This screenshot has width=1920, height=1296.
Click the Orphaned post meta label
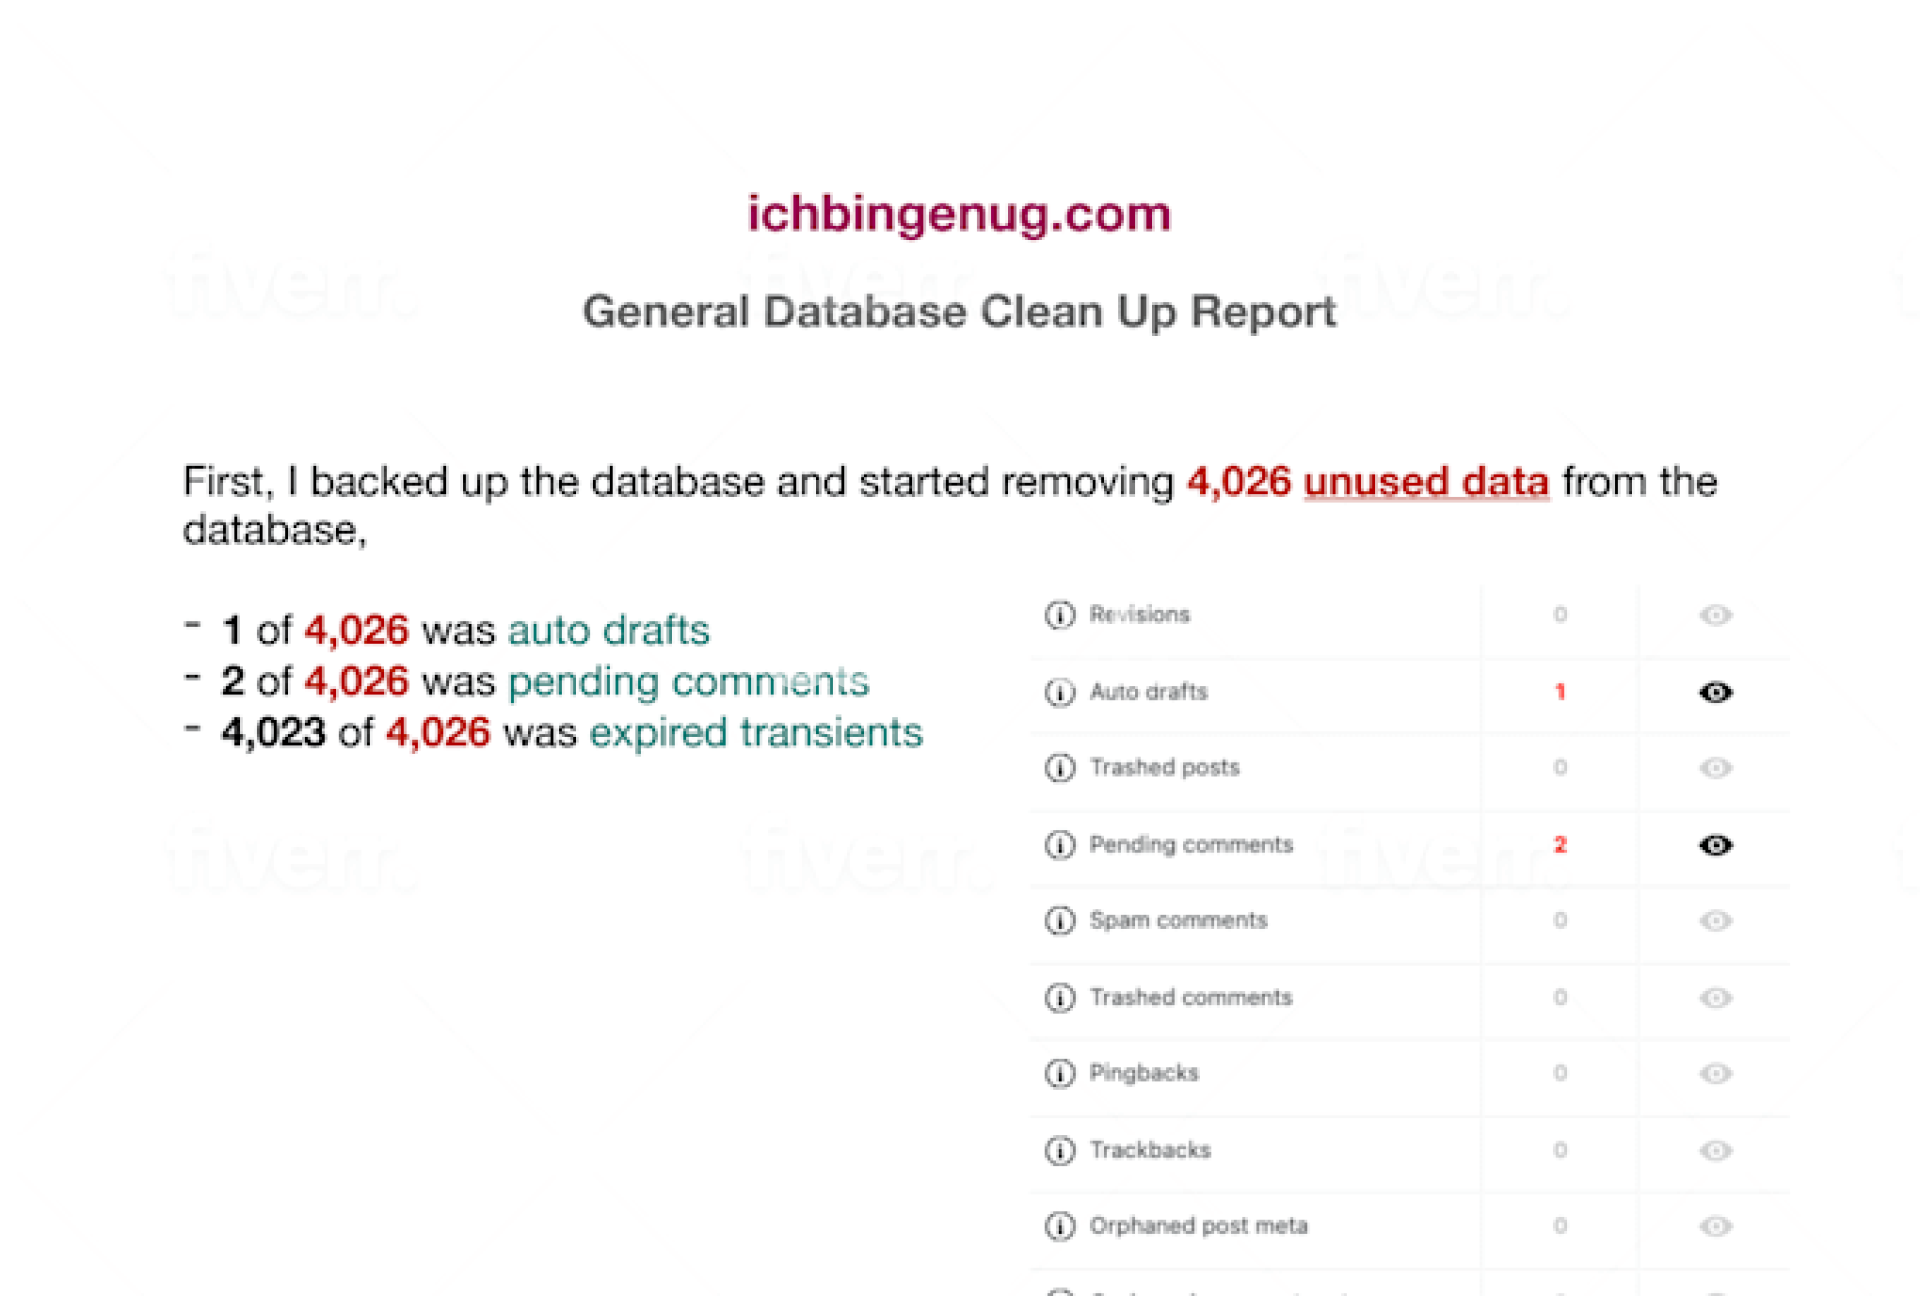point(1198,1226)
